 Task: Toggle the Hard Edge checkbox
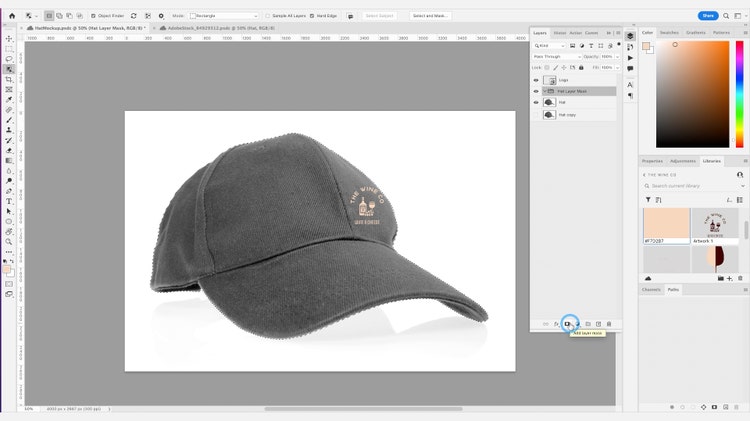click(312, 16)
